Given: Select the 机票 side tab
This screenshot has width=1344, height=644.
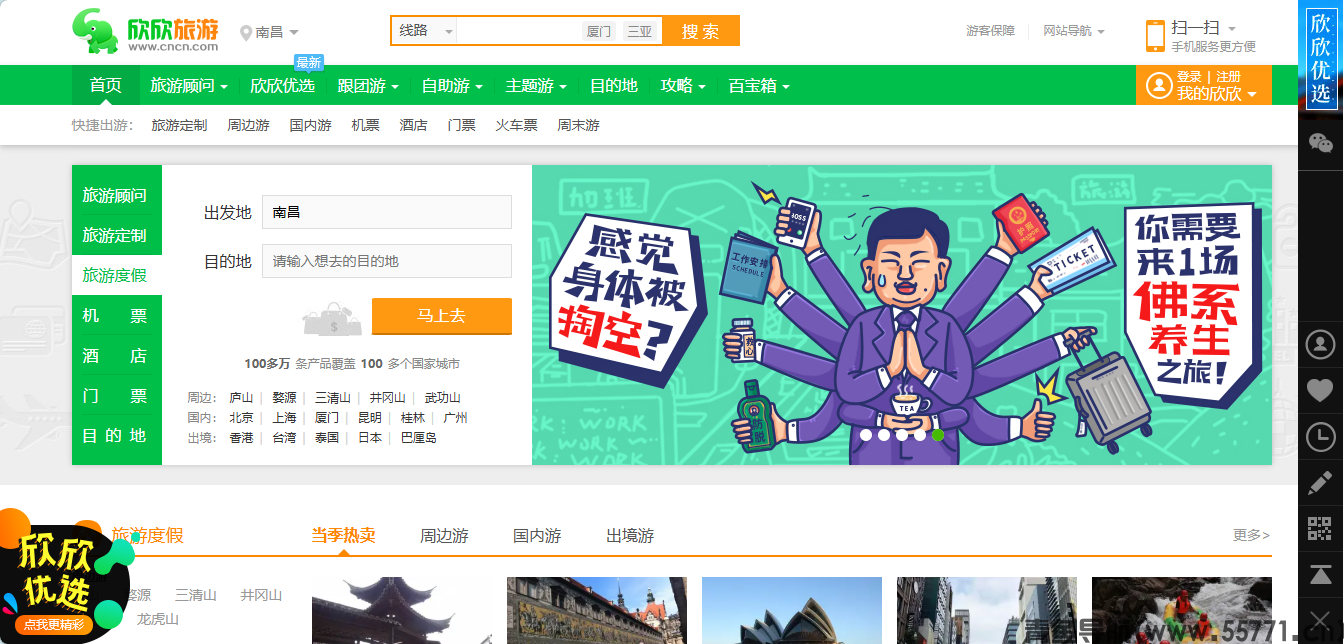Looking at the screenshot, I should [115, 315].
